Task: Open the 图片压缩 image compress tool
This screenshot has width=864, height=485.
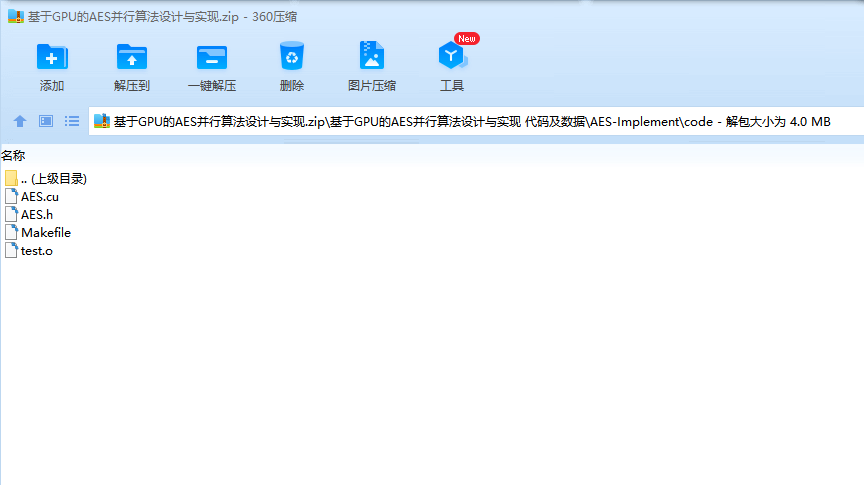Action: 371,55
